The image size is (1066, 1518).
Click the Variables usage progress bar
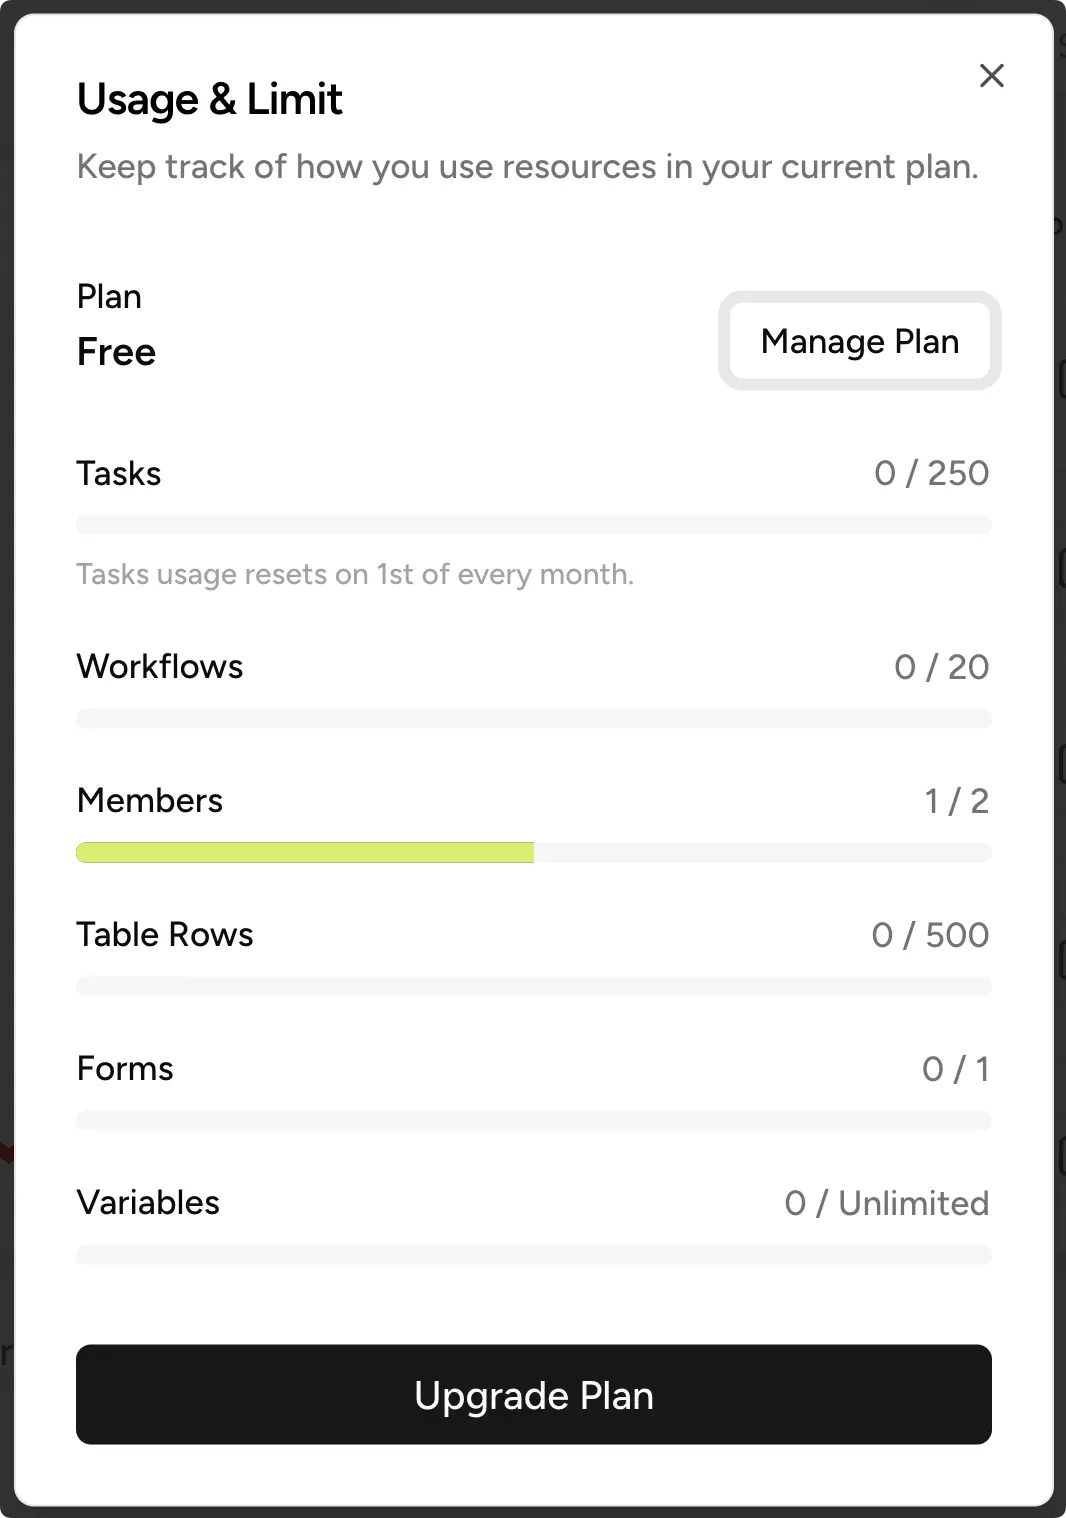tap(534, 1254)
